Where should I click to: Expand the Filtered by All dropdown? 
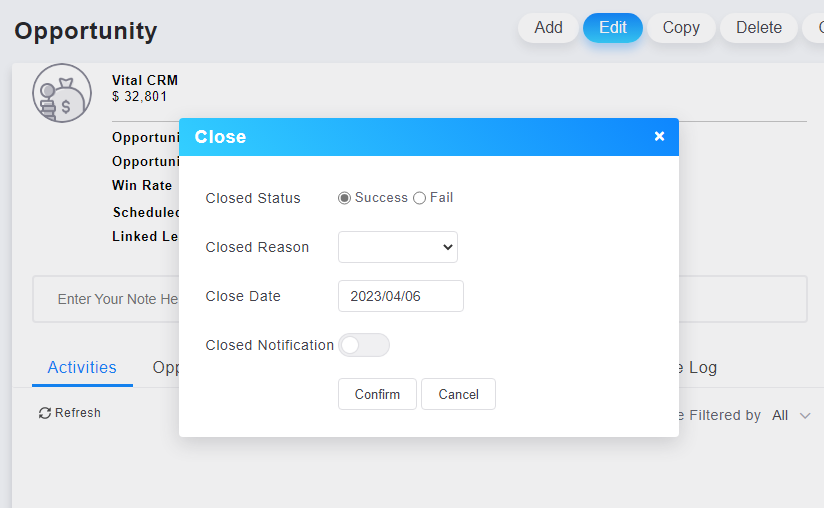tap(791, 415)
